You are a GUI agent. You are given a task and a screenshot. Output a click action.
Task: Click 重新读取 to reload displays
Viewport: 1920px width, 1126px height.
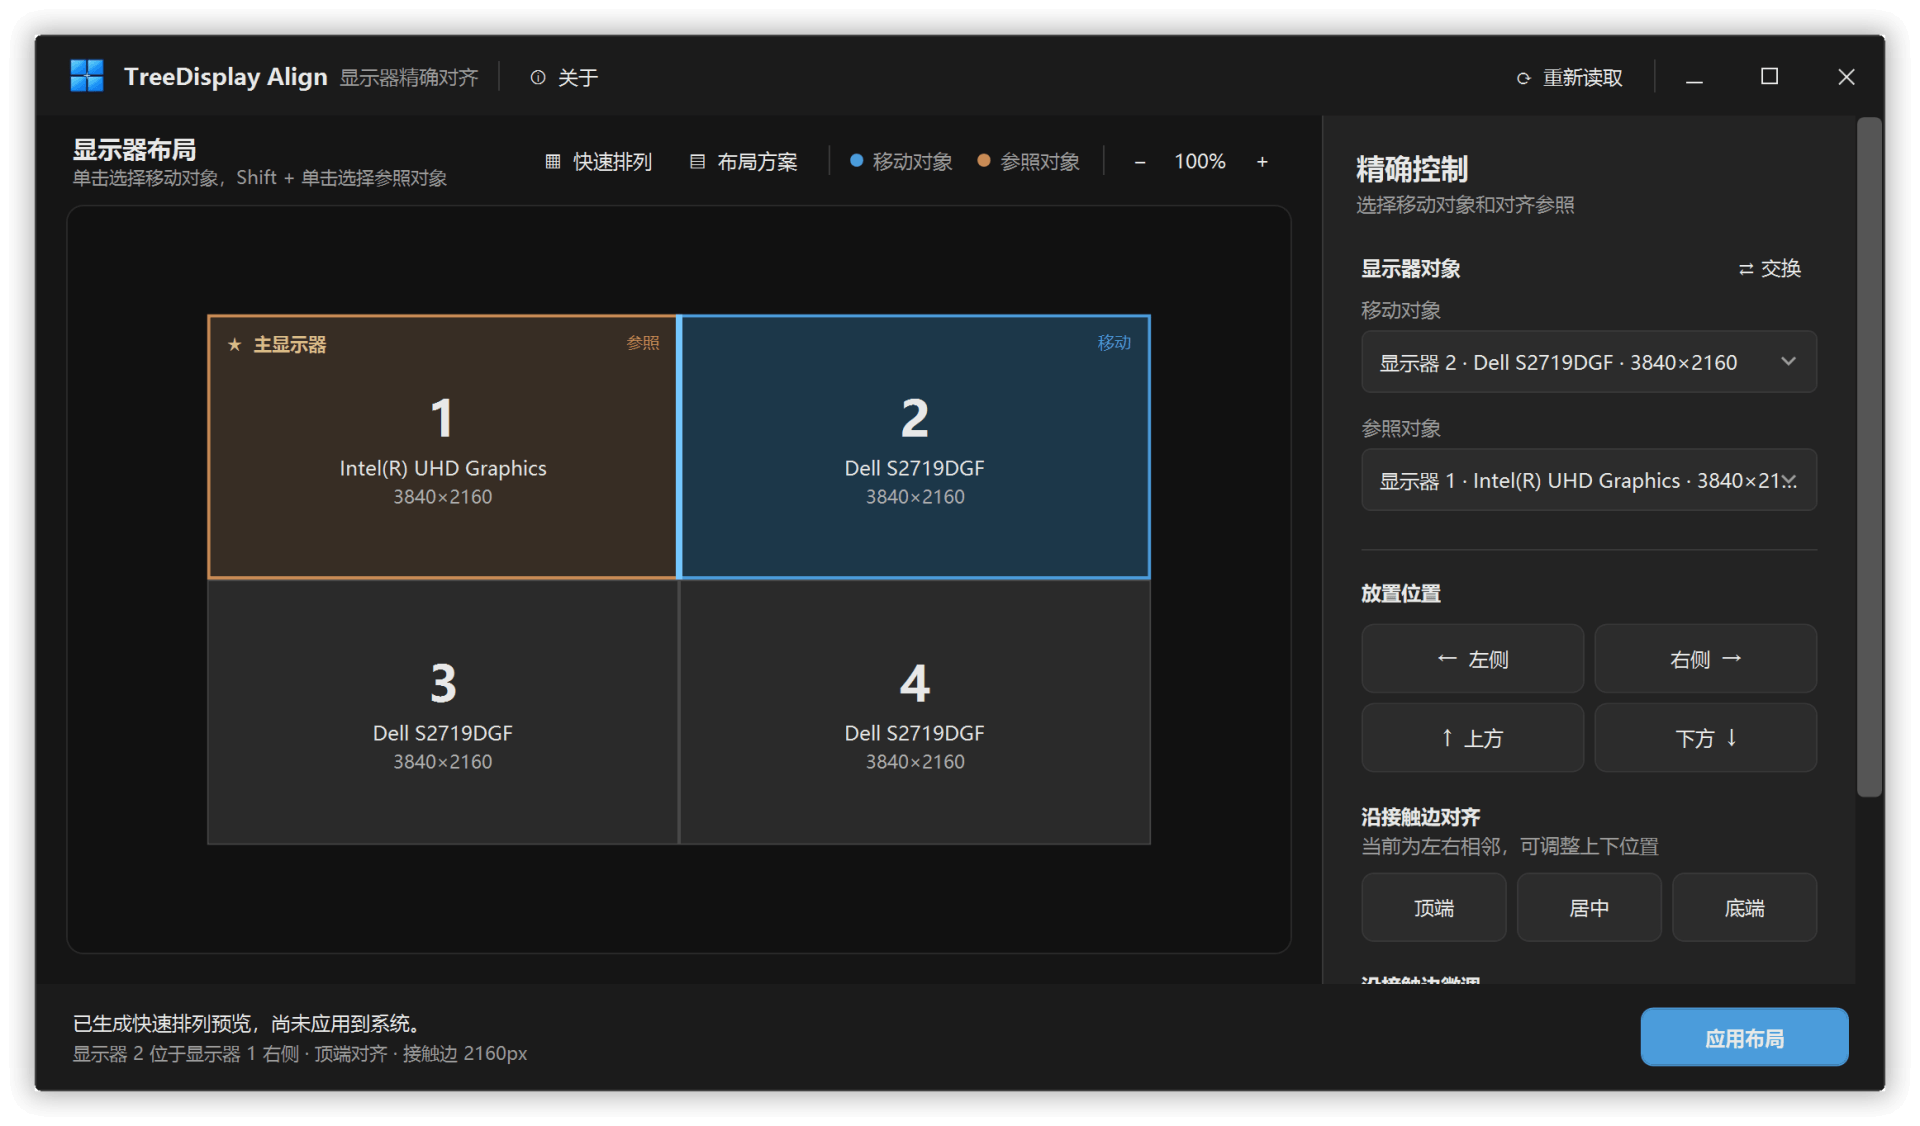click(1569, 77)
